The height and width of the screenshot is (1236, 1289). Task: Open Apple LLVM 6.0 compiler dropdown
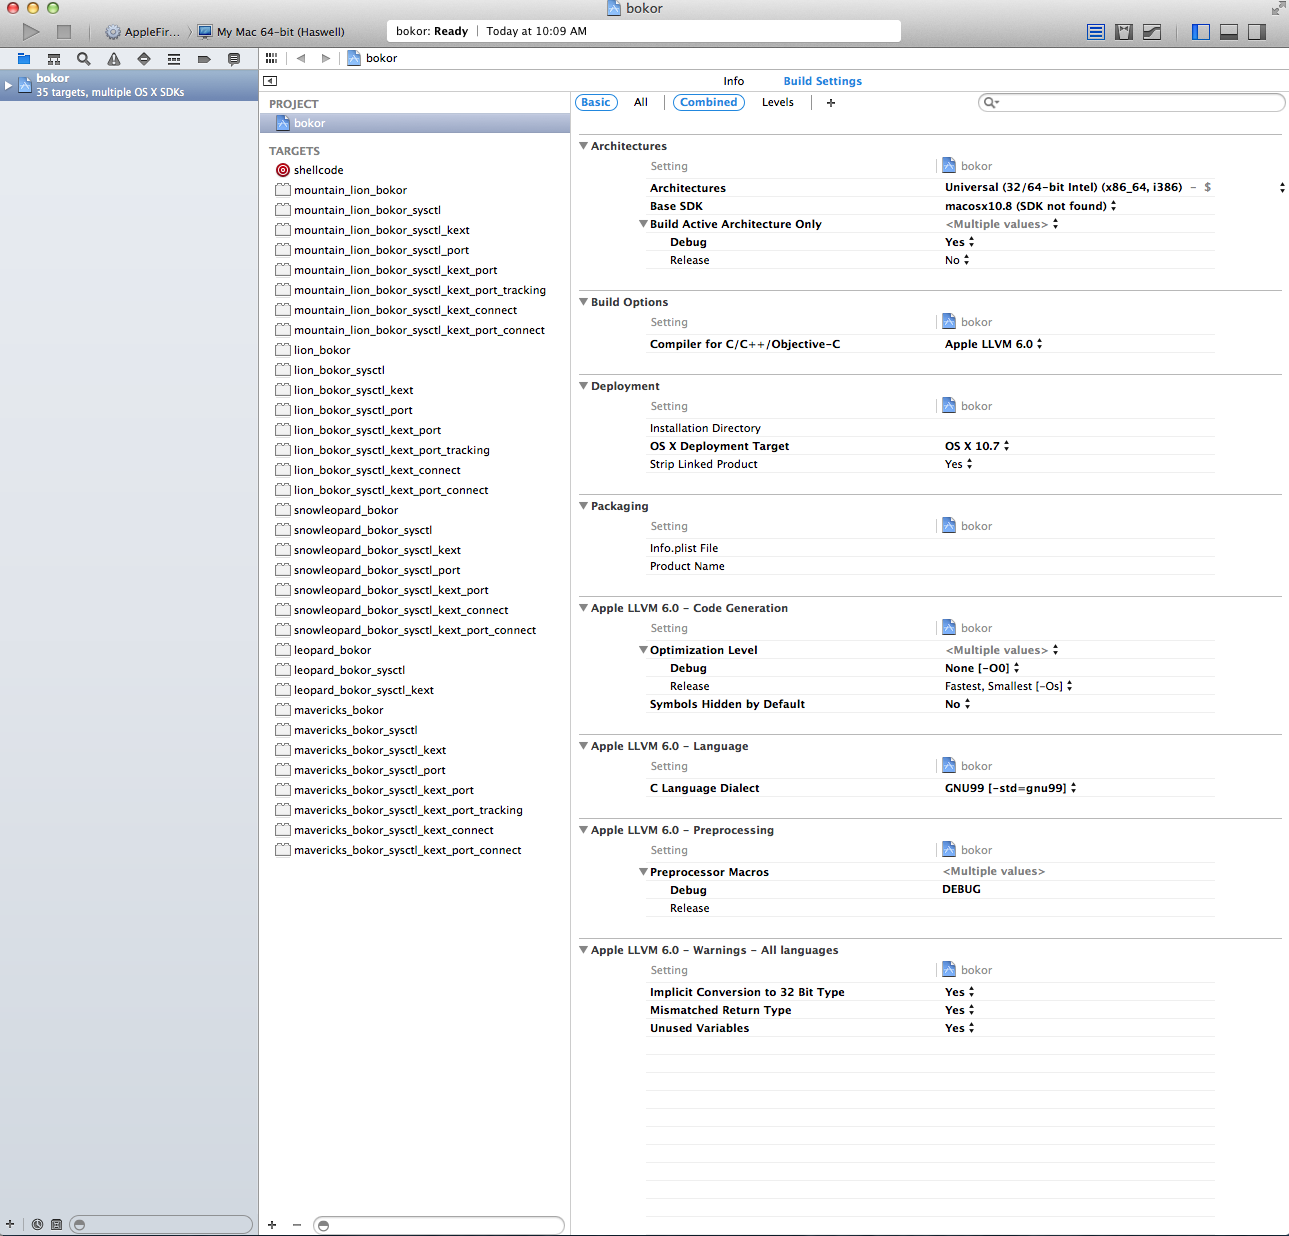pyautogui.click(x=994, y=344)
